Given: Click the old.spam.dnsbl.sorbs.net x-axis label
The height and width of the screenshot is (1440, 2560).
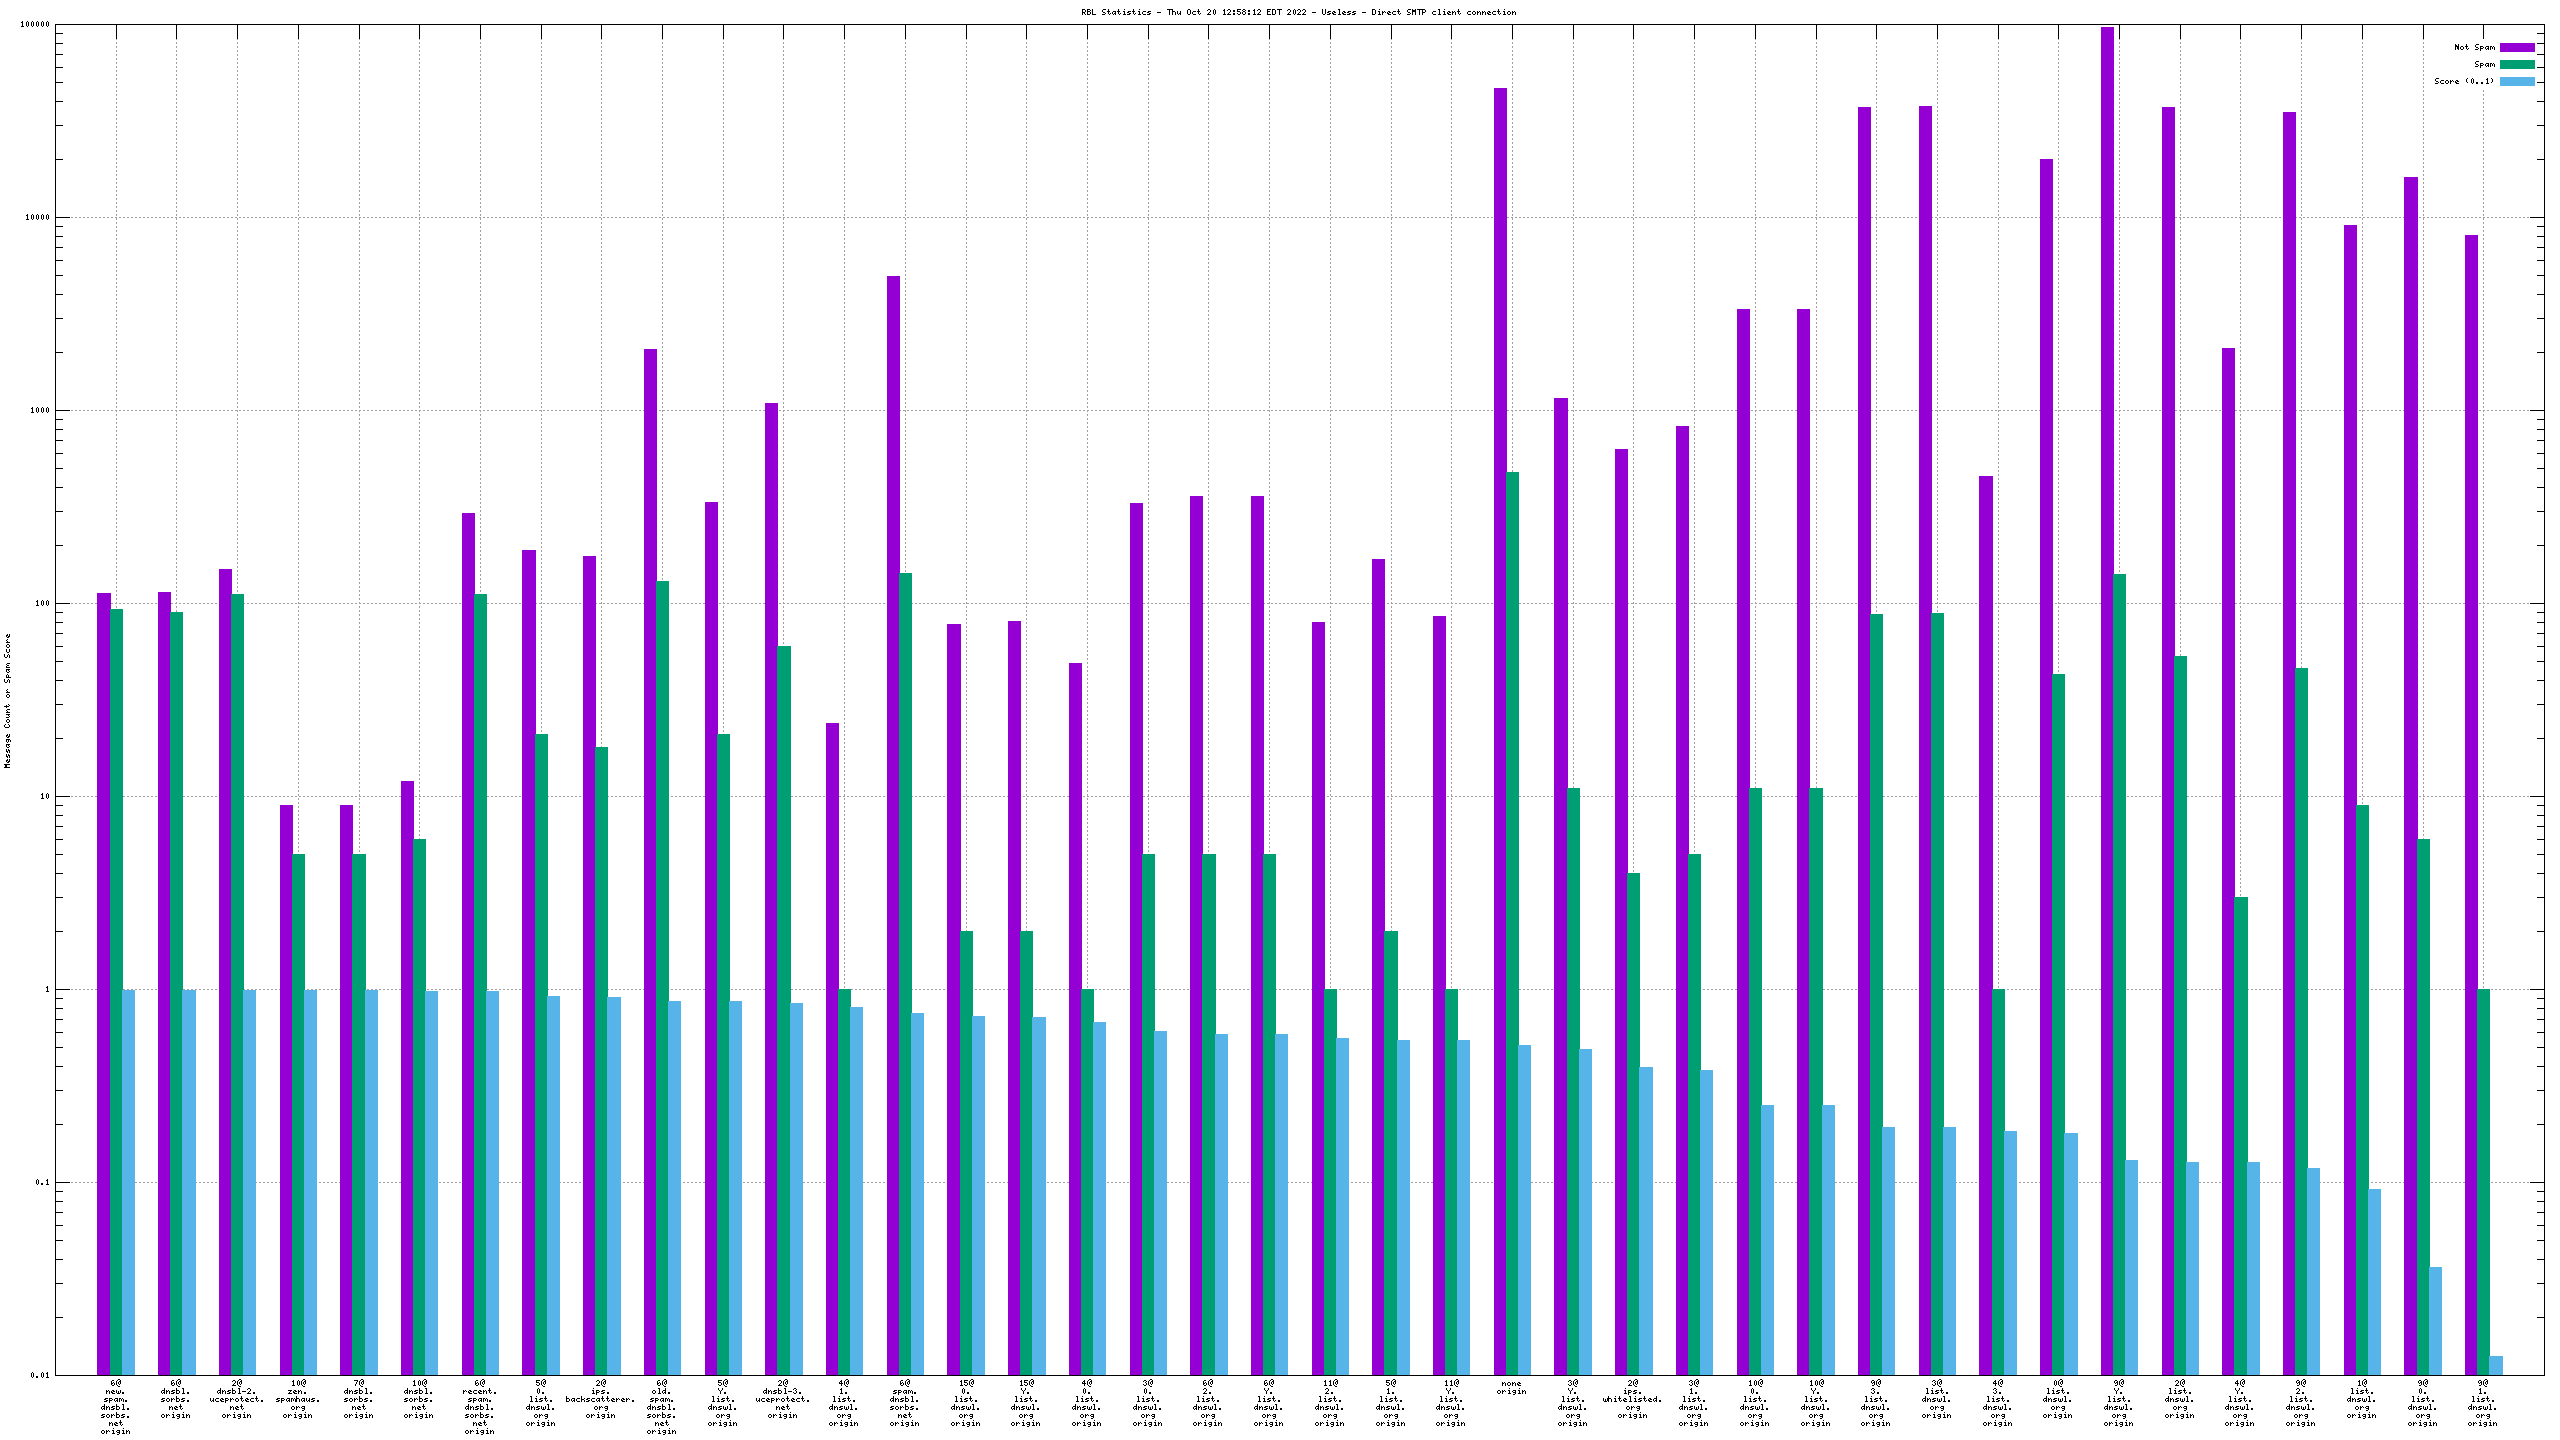Looking at the screenshot, I should (x=661, y=1407).
